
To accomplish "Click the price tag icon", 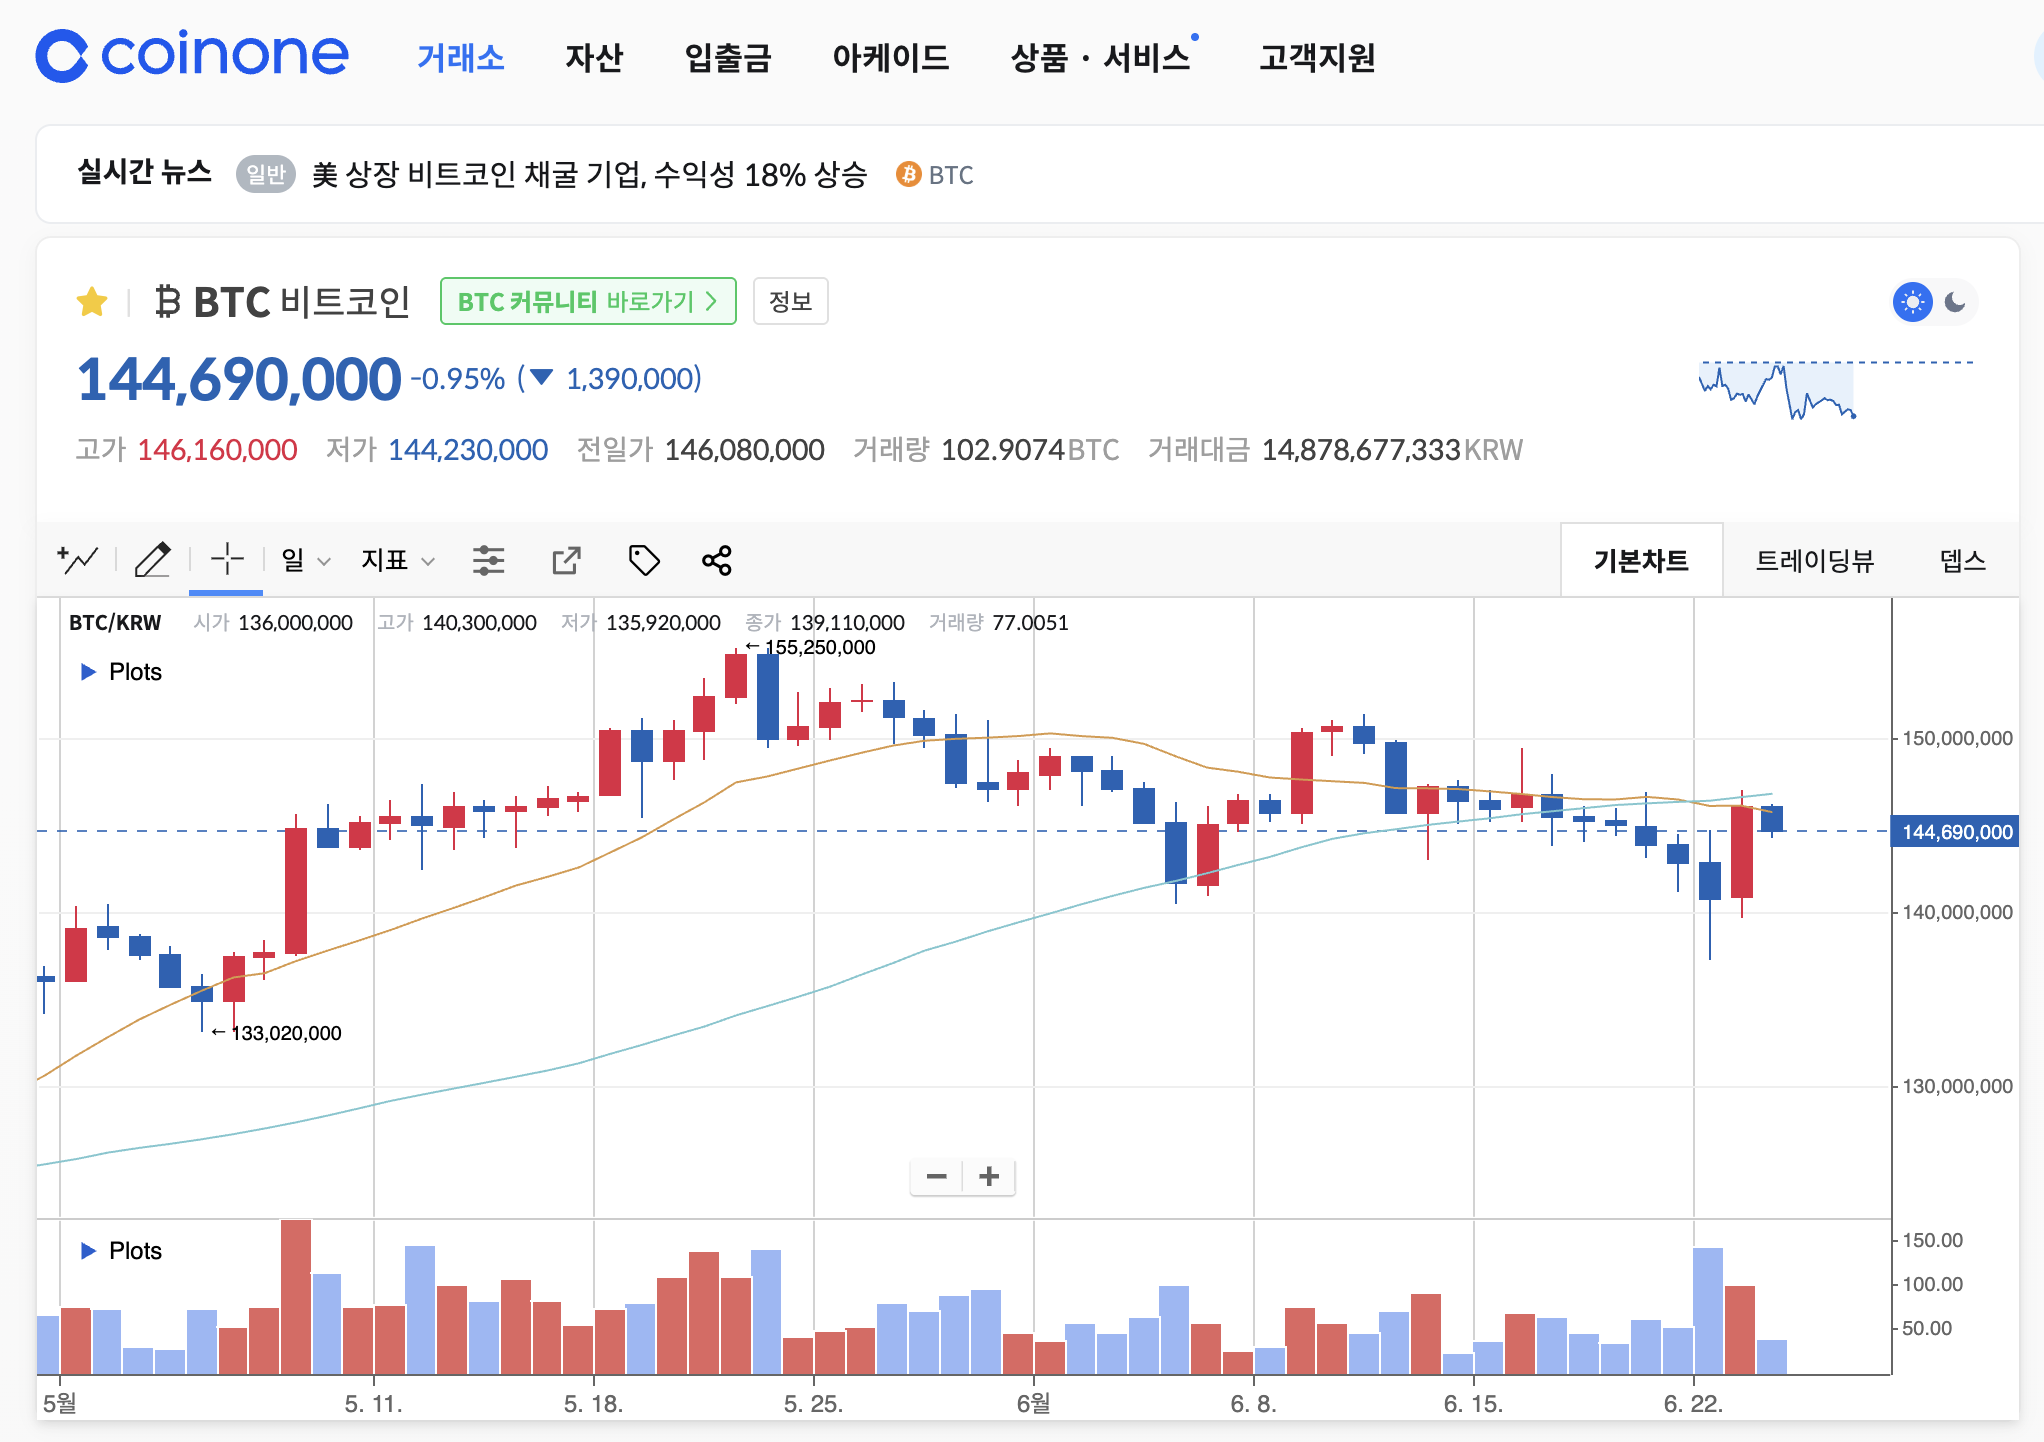I will (643, 560).
